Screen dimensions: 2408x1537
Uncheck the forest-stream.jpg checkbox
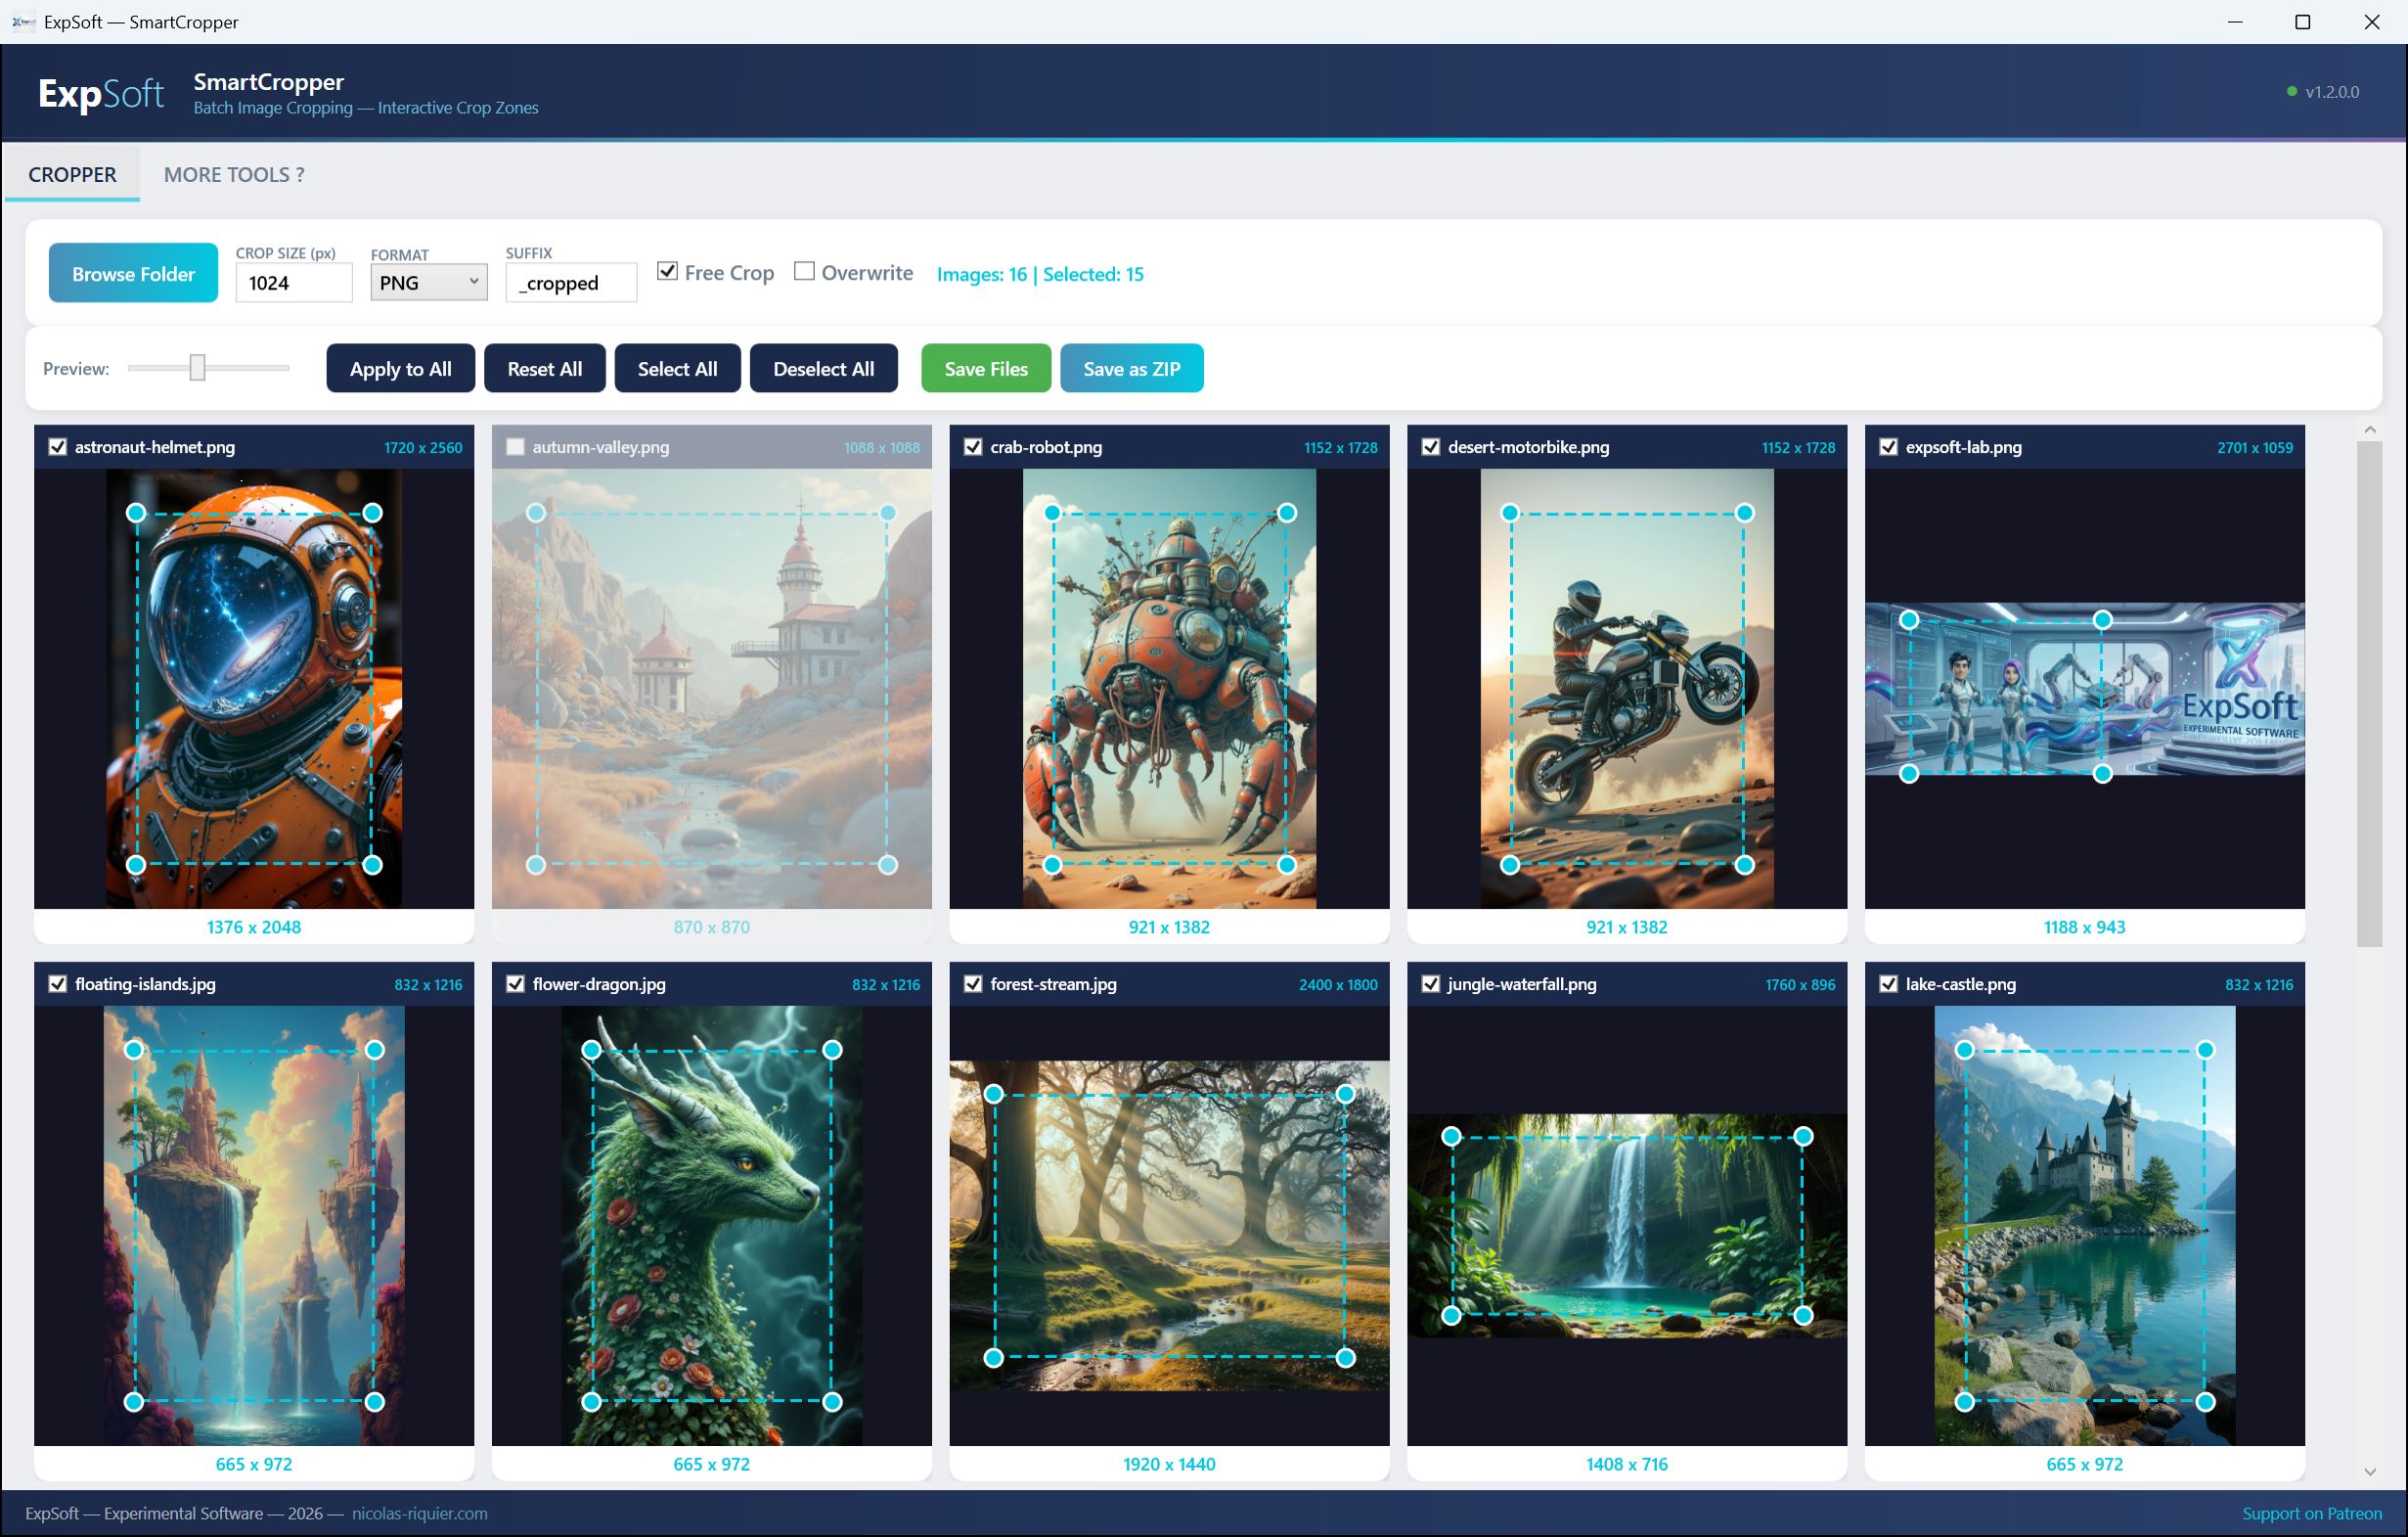click(x=973, y=984)
